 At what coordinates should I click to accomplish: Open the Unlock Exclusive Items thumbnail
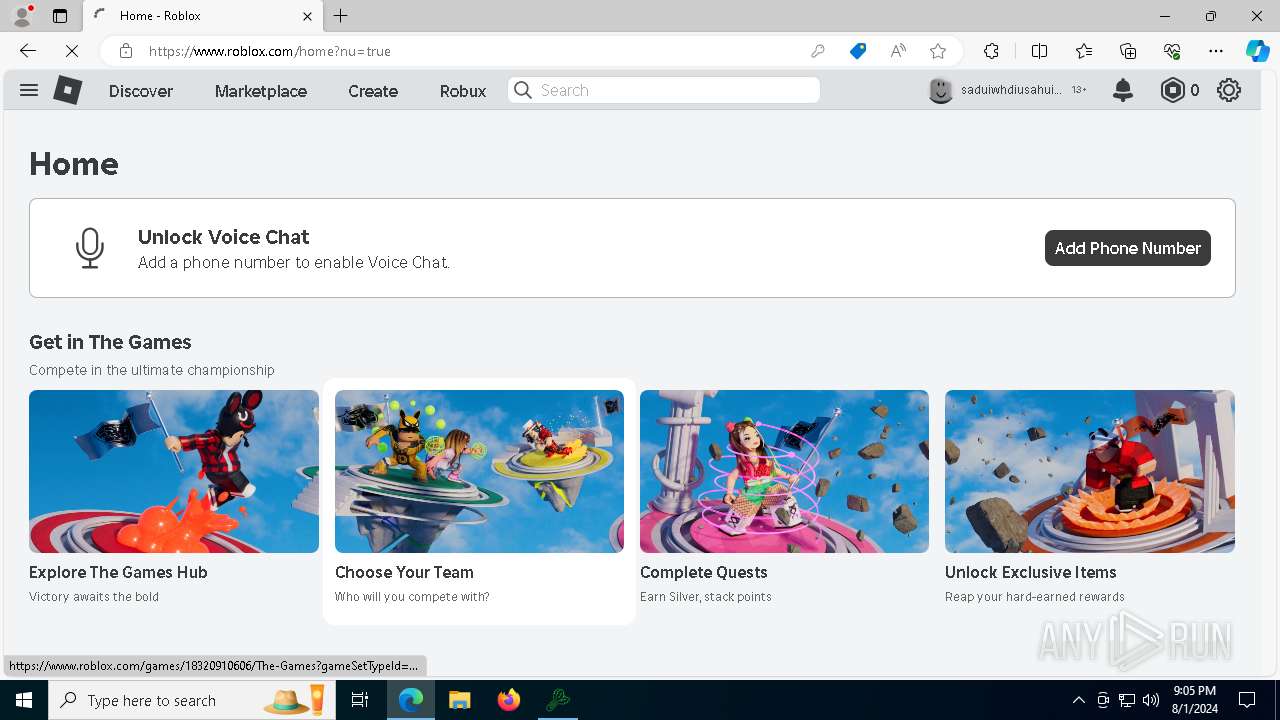pyautogui.click(x=1090, y=471)
